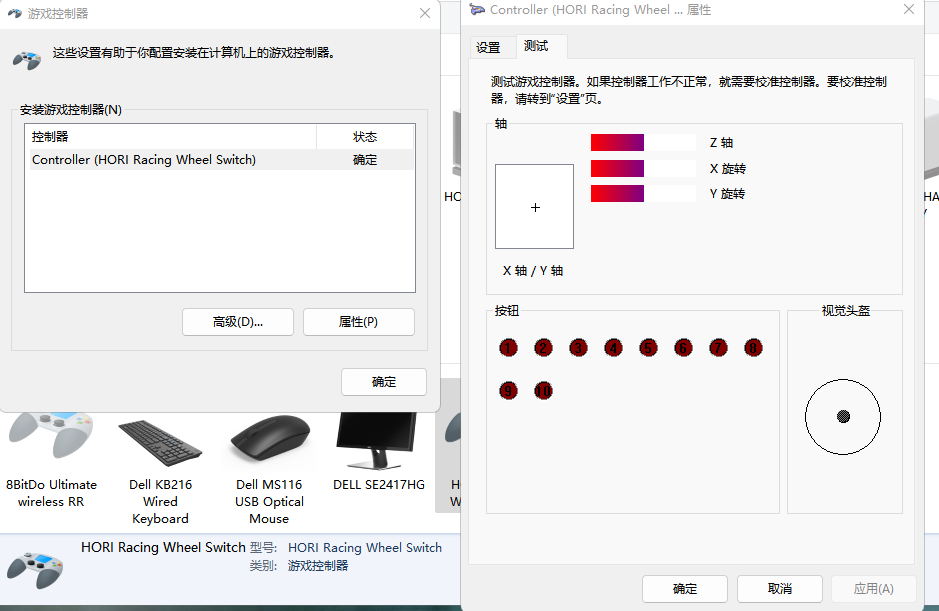Select the HORI Racing Wheel Switch controller row
This screenshot has height=611, width=939.
coord(222,160)
